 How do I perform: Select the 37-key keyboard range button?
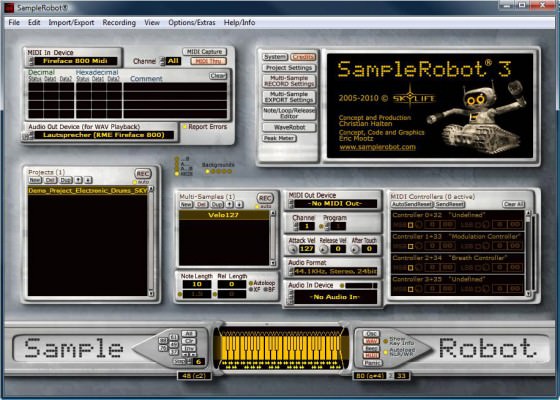tap(174, 352)
